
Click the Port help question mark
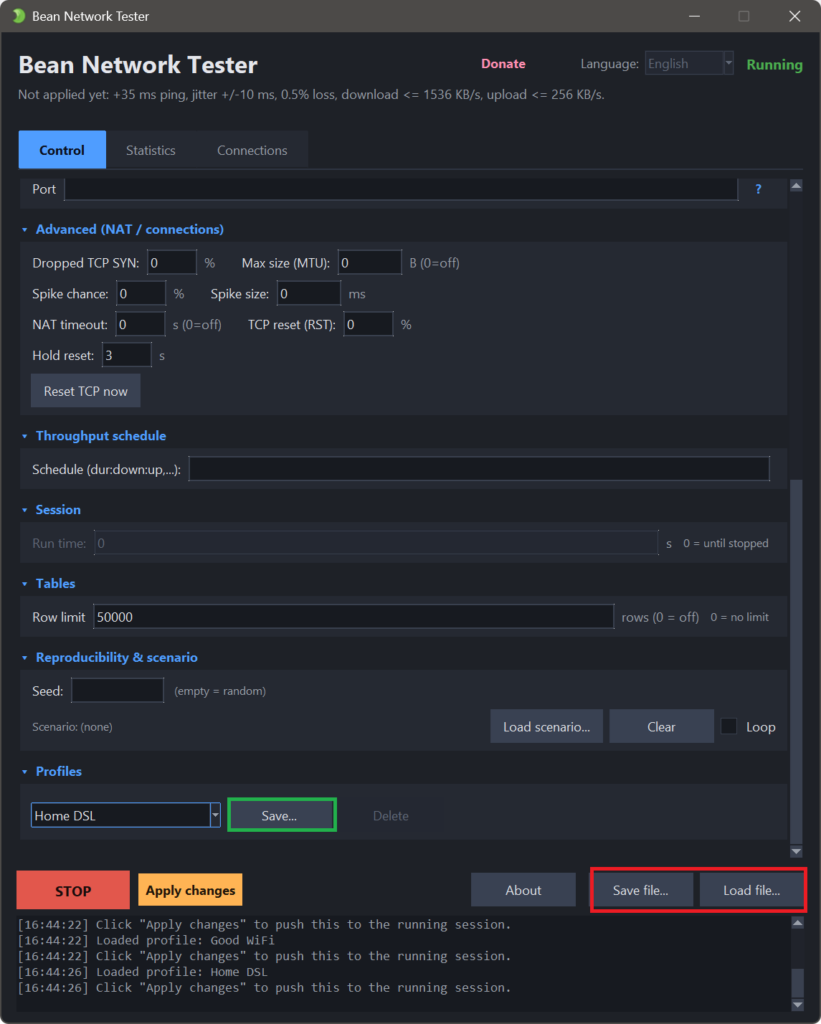(758, 189)
